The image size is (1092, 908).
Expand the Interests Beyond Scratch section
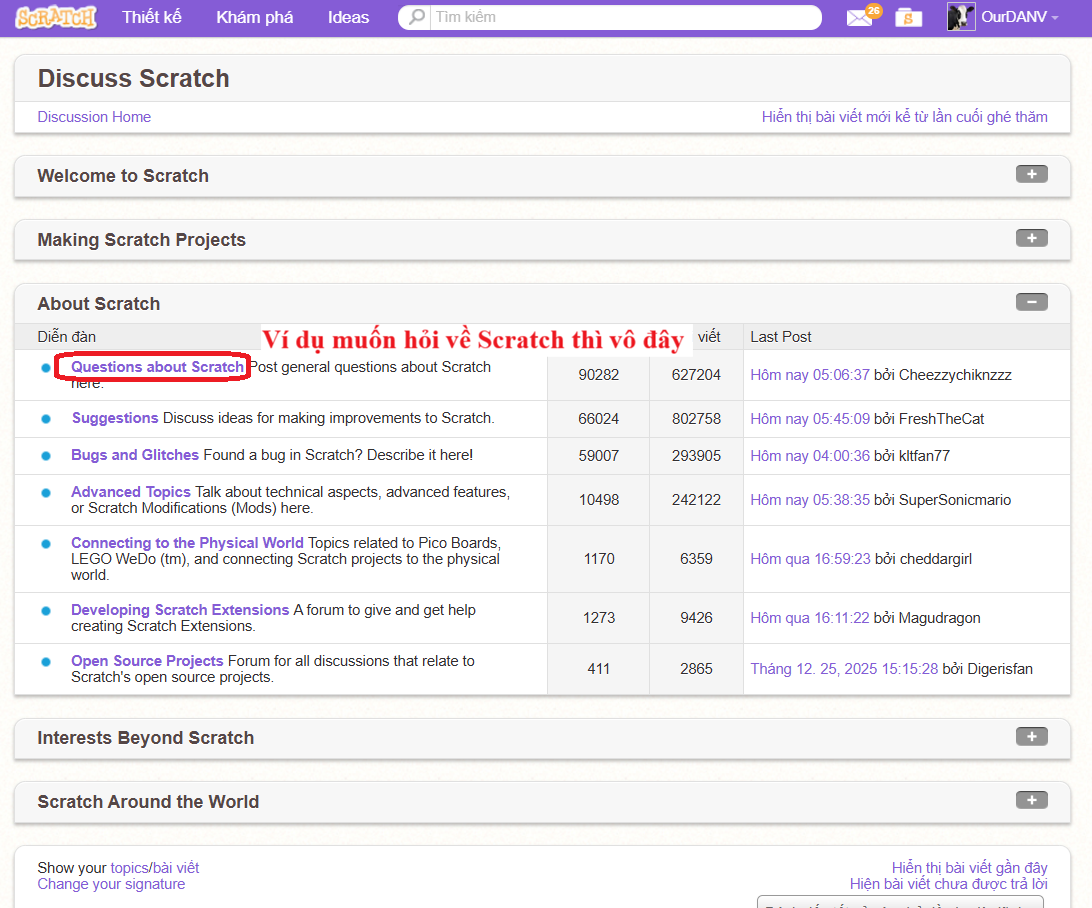pyautogui.click(x=1031, y=736)
